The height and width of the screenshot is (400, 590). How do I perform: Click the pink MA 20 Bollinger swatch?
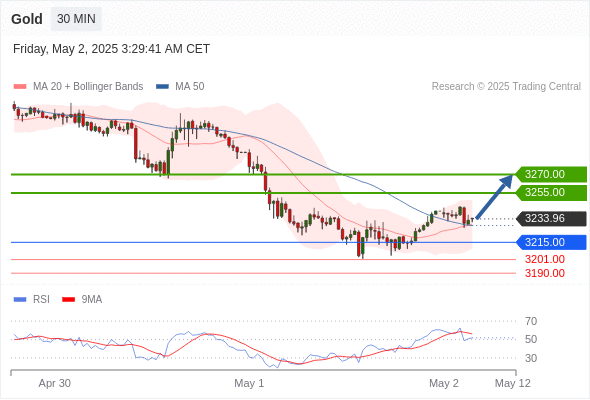[x=20, y=87]
